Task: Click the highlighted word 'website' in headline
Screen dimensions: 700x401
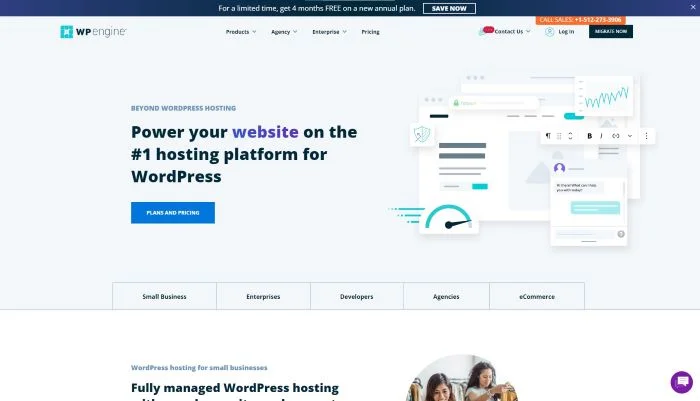Action: pyautogui.click(x=265, y=132)
